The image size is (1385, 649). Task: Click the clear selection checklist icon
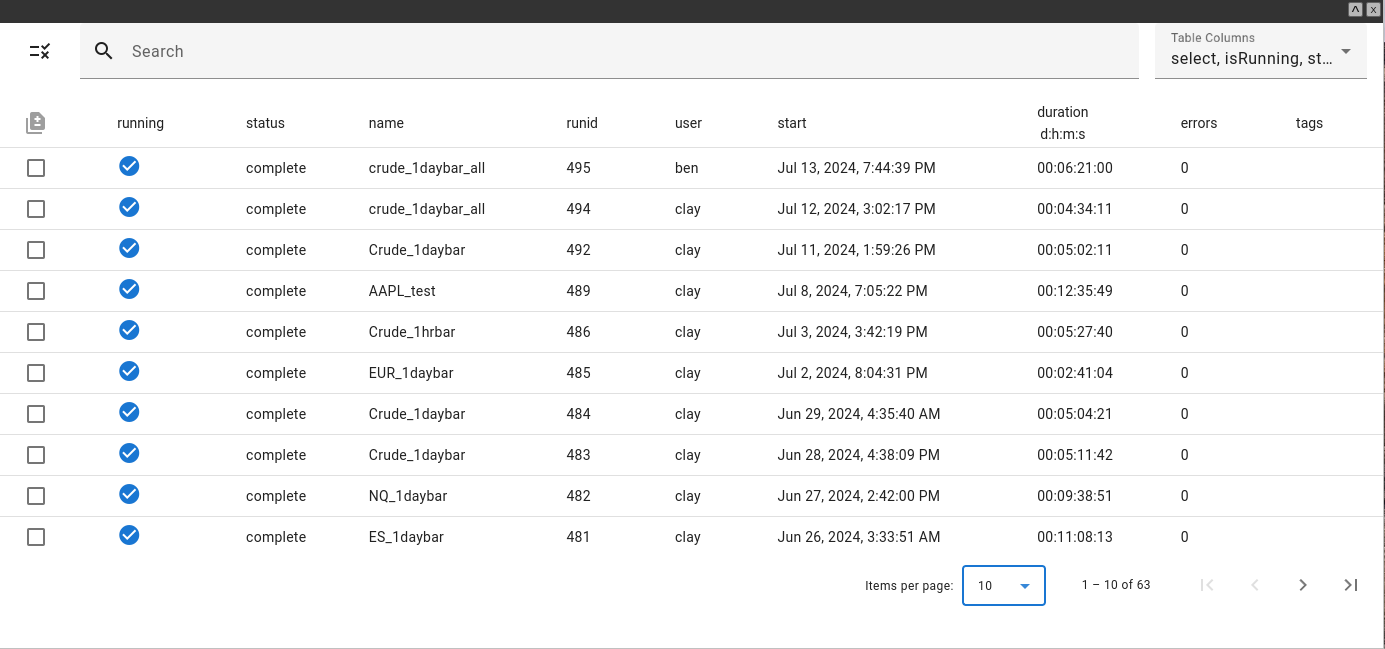tap(40, 51)
